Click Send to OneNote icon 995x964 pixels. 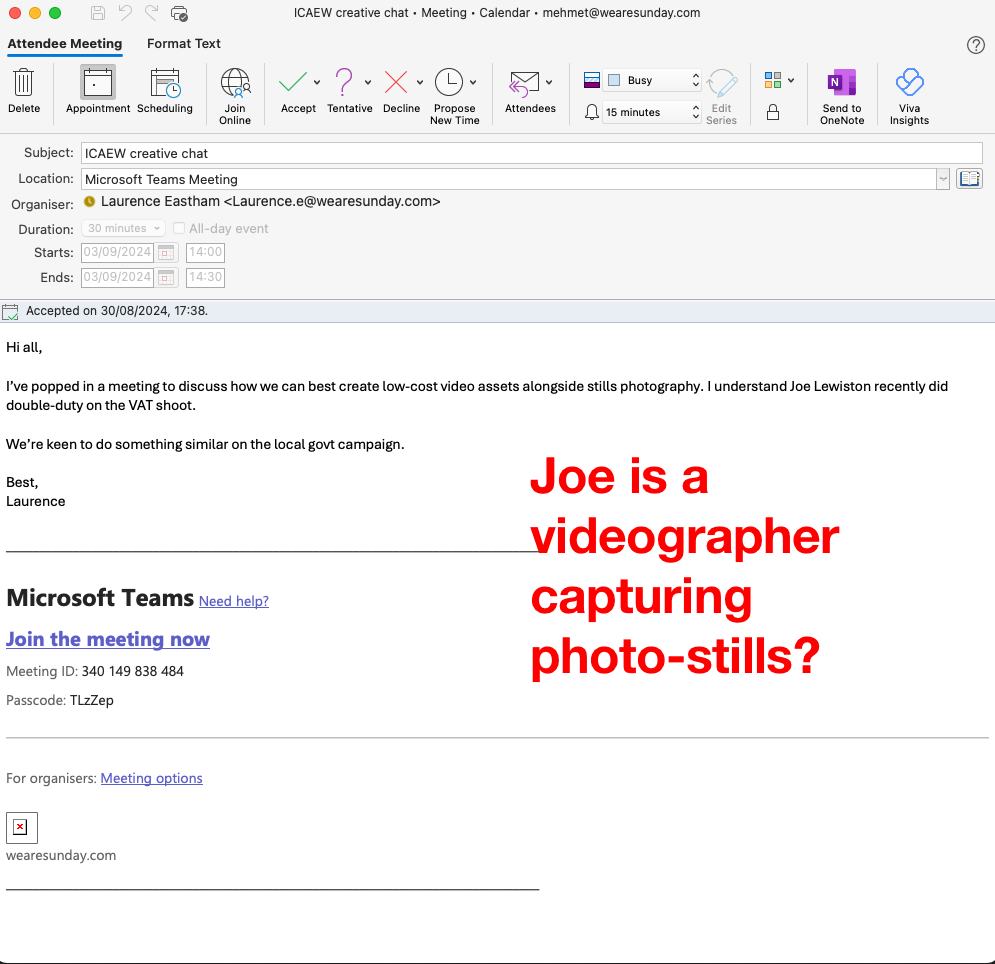click(842, 83)
